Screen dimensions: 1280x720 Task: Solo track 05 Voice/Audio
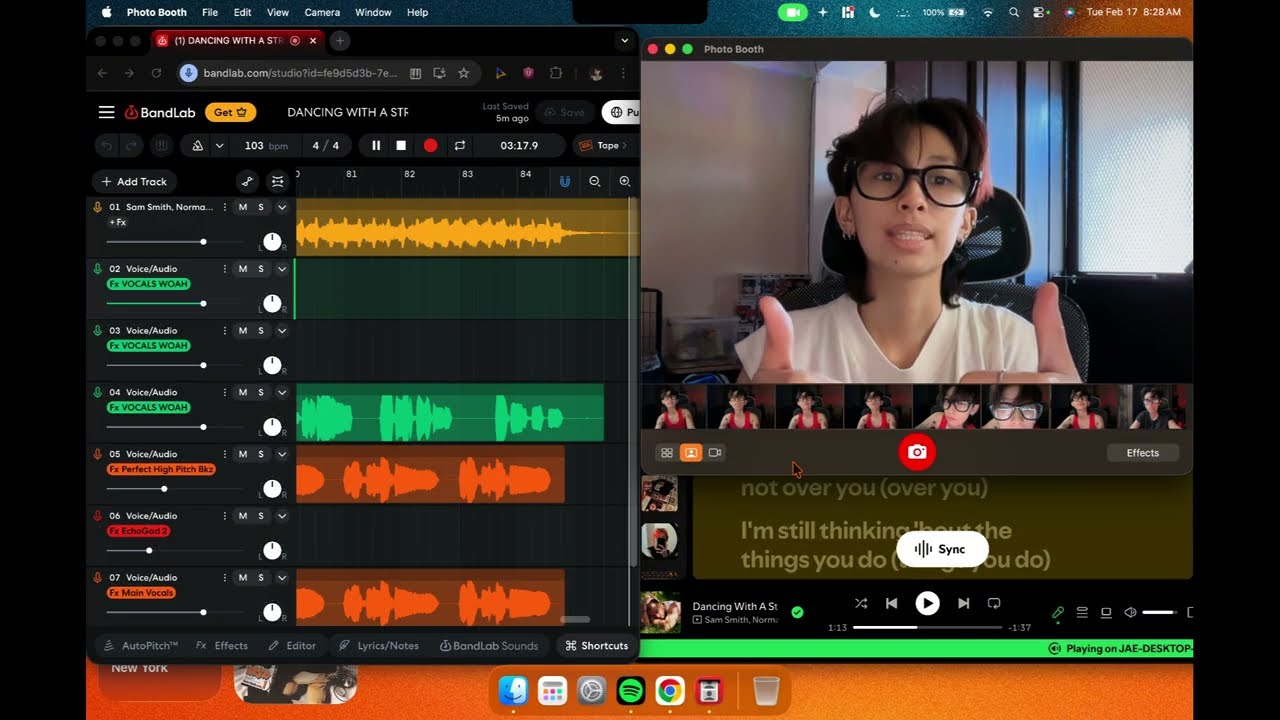(261, 454)
